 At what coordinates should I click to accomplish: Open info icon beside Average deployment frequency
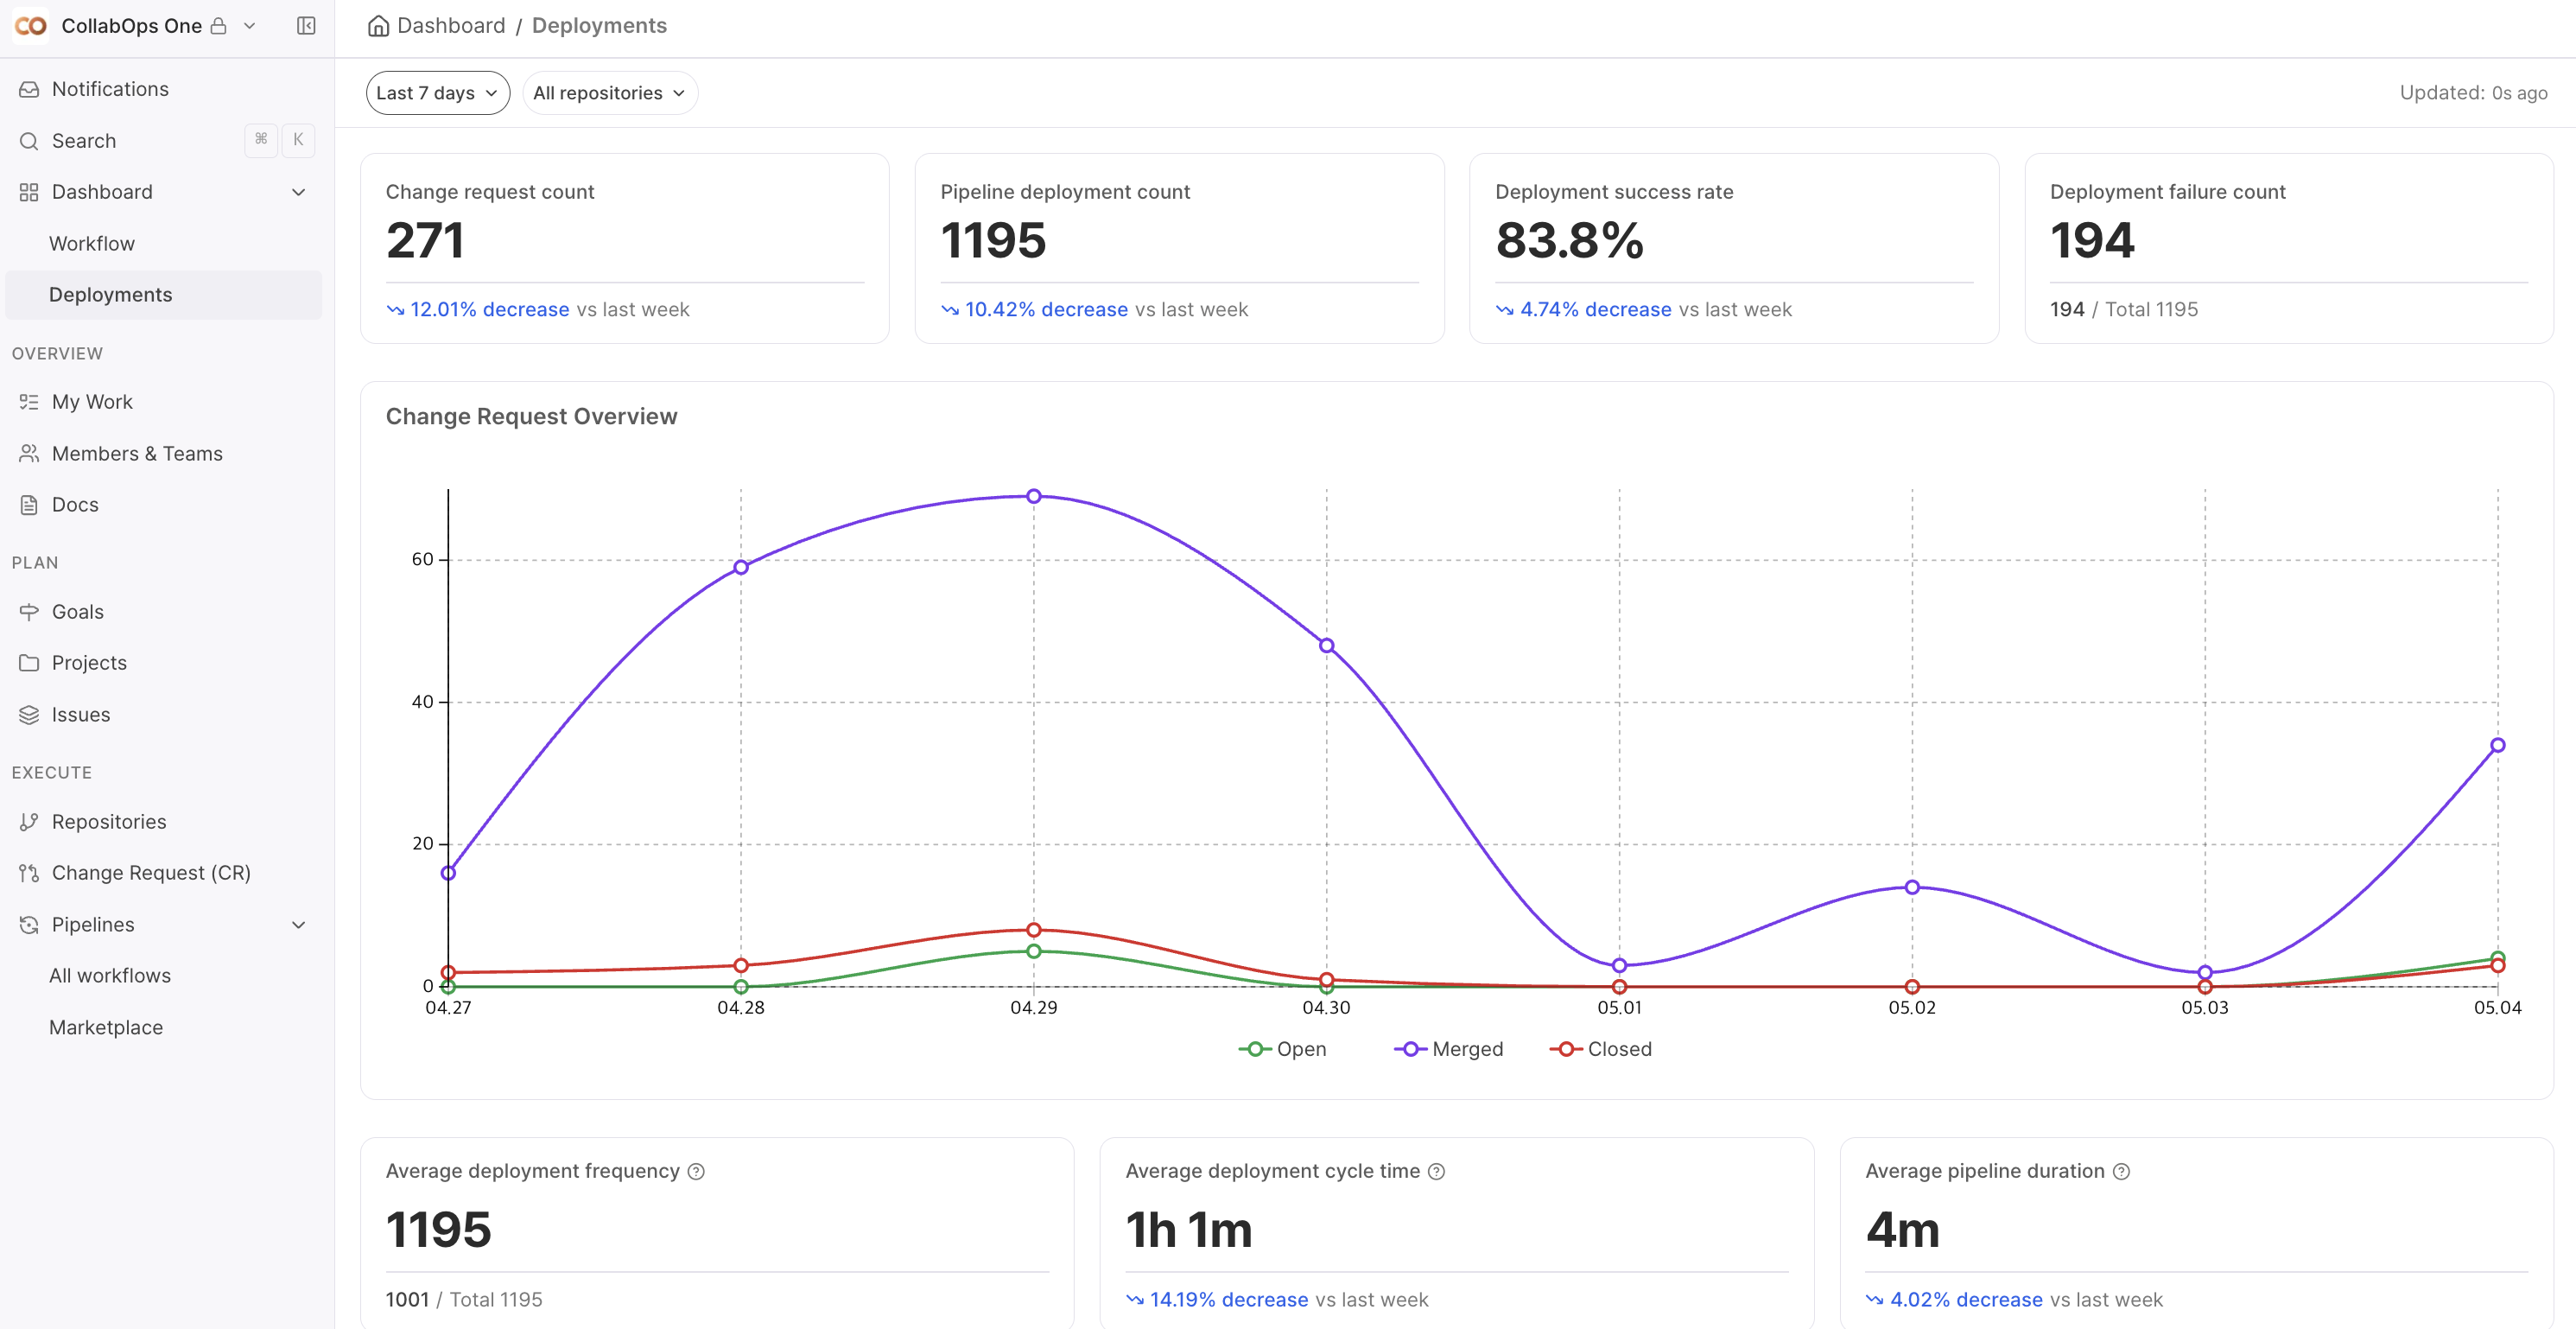tap(696, 1172)
